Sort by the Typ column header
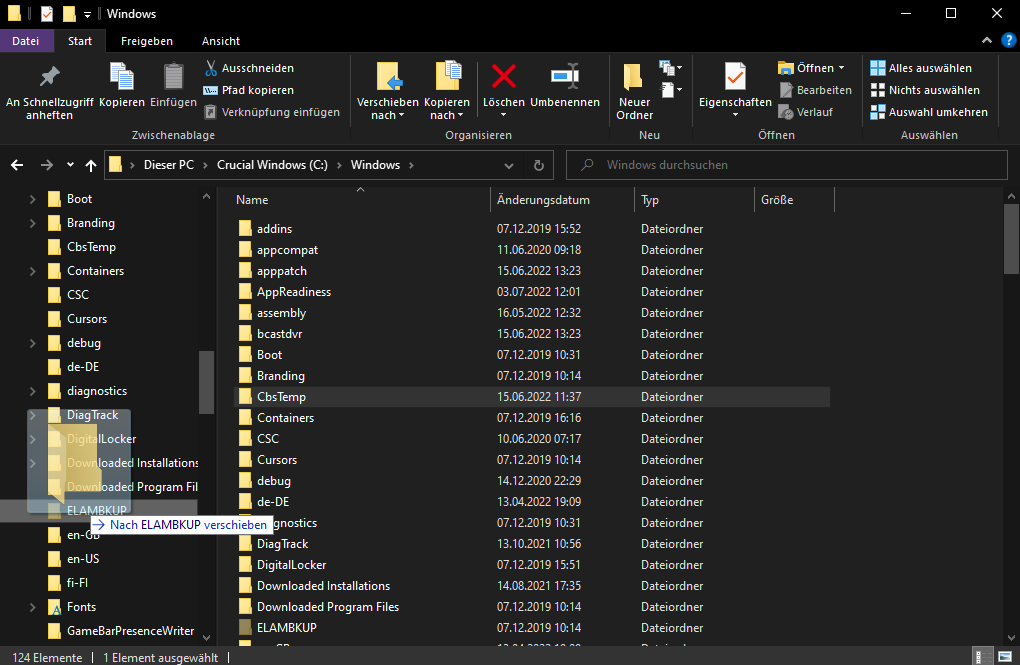 click(x=694, y=200)
